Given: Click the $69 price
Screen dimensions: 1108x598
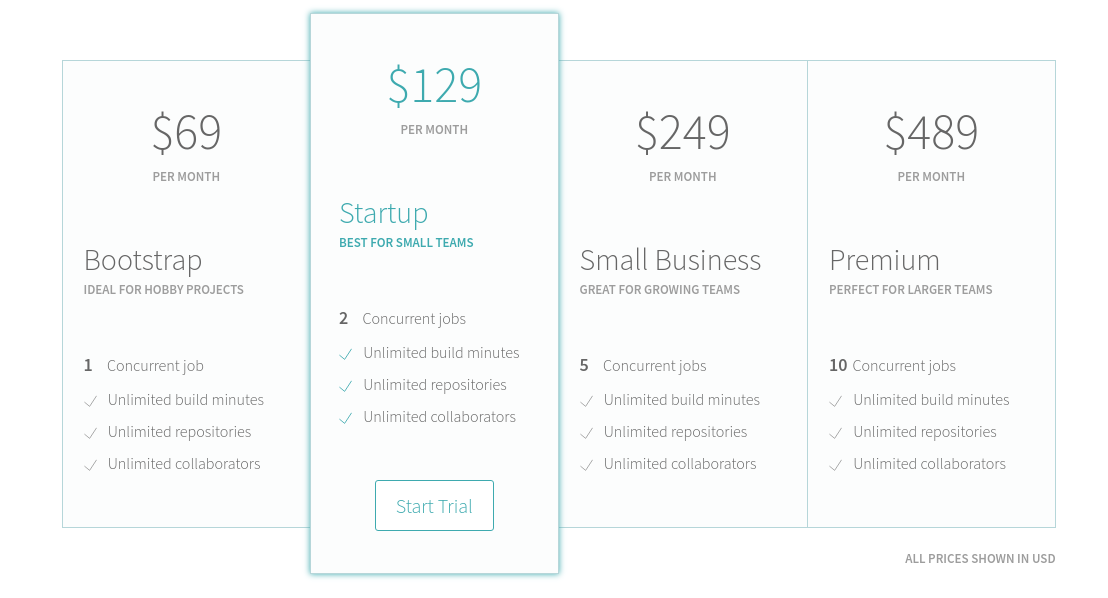Looking at the screenshot, I should [186, 132].
